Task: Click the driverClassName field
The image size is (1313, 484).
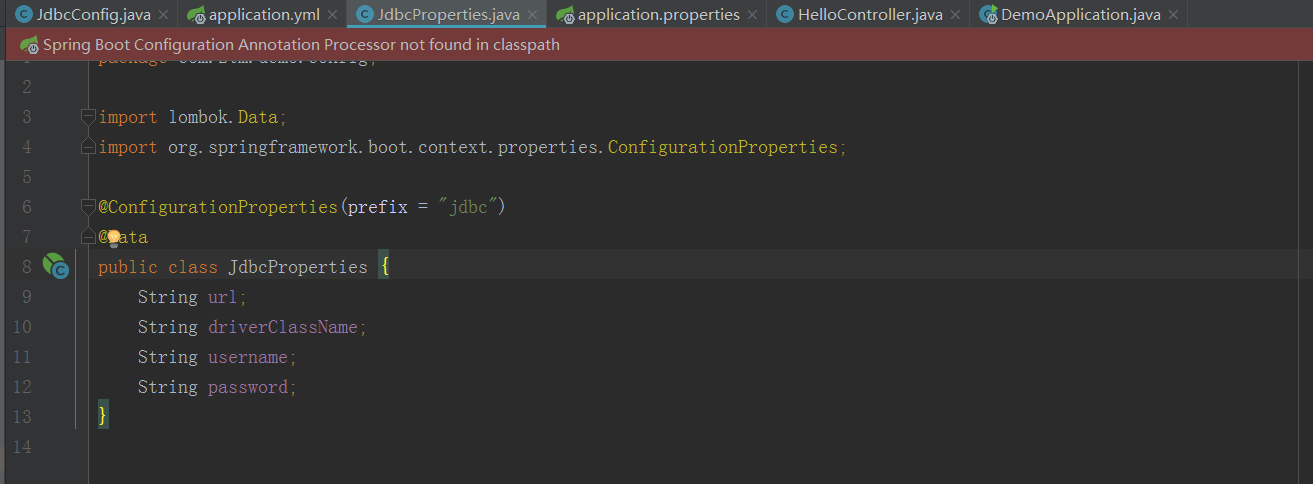Action: click(282, 327)
